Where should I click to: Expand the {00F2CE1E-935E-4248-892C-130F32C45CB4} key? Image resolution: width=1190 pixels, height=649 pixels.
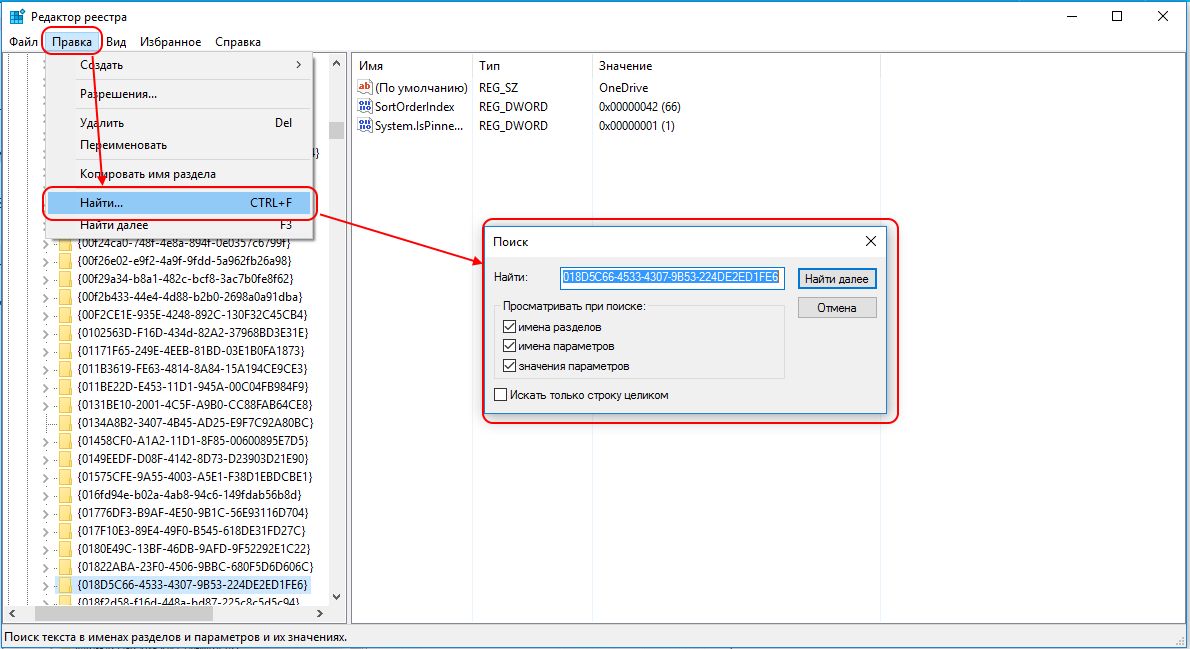[x=46, y=316]
